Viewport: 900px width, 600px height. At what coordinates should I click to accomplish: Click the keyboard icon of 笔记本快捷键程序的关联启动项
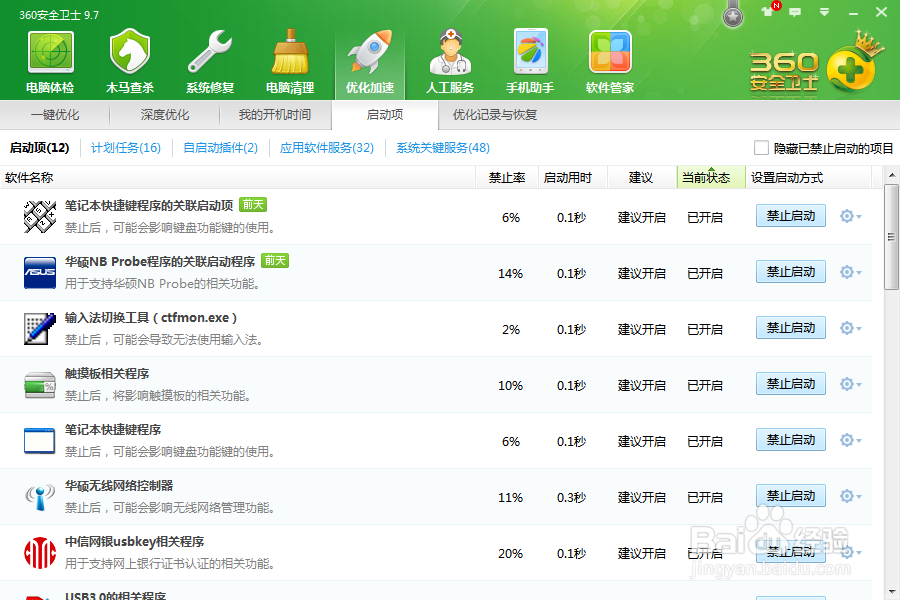(x=40, y=216)
